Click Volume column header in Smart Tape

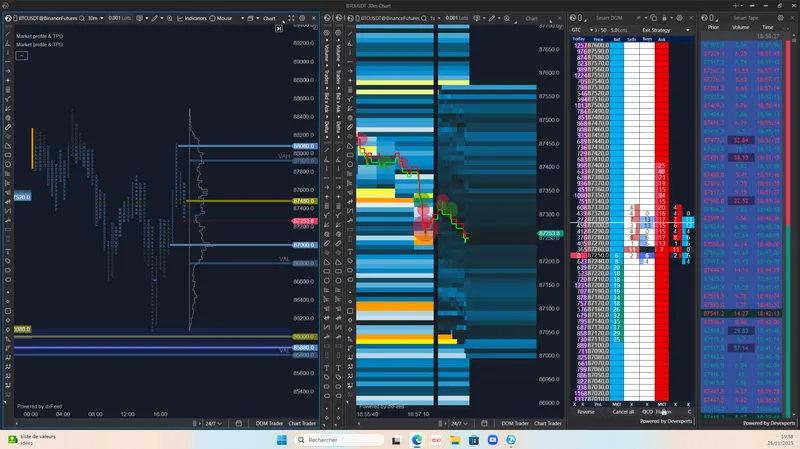(740, 28)
